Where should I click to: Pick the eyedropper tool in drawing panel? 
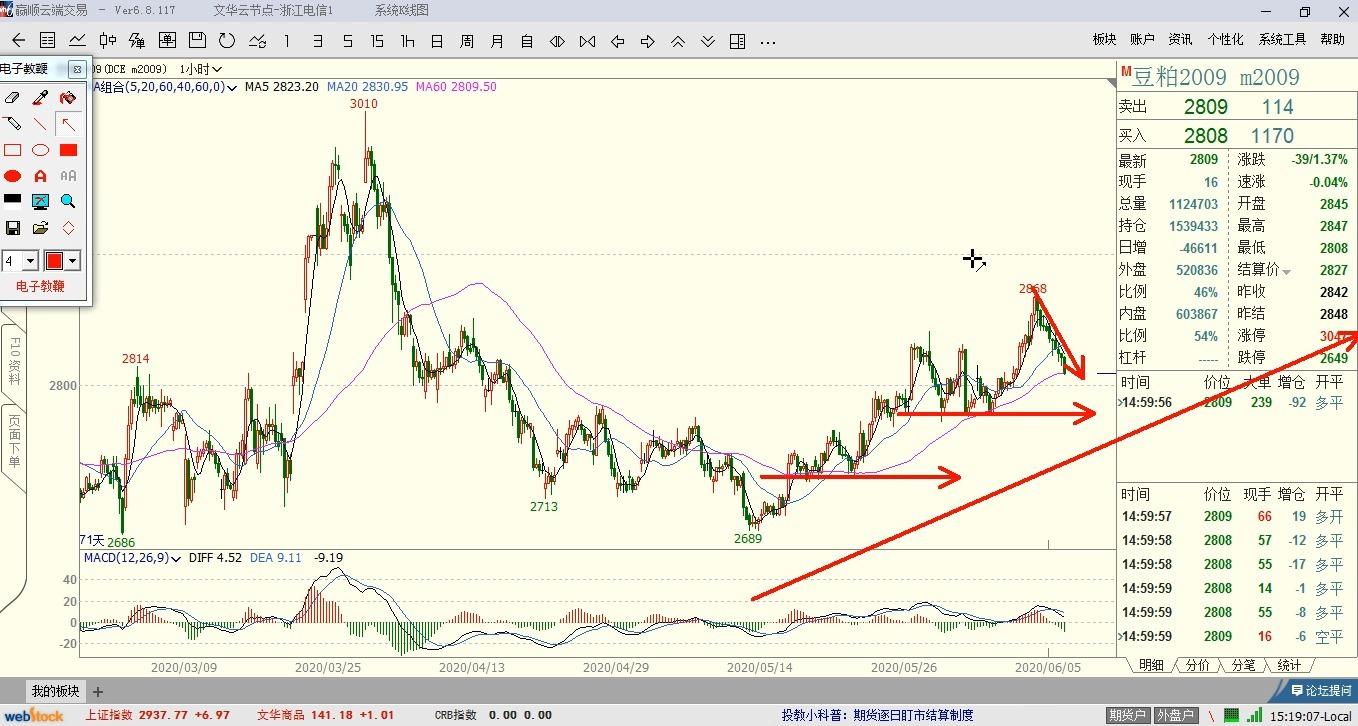coord(40,97)
